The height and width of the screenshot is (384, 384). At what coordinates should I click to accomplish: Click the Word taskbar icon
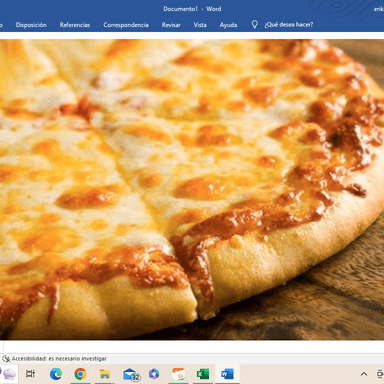coord(227,374)
